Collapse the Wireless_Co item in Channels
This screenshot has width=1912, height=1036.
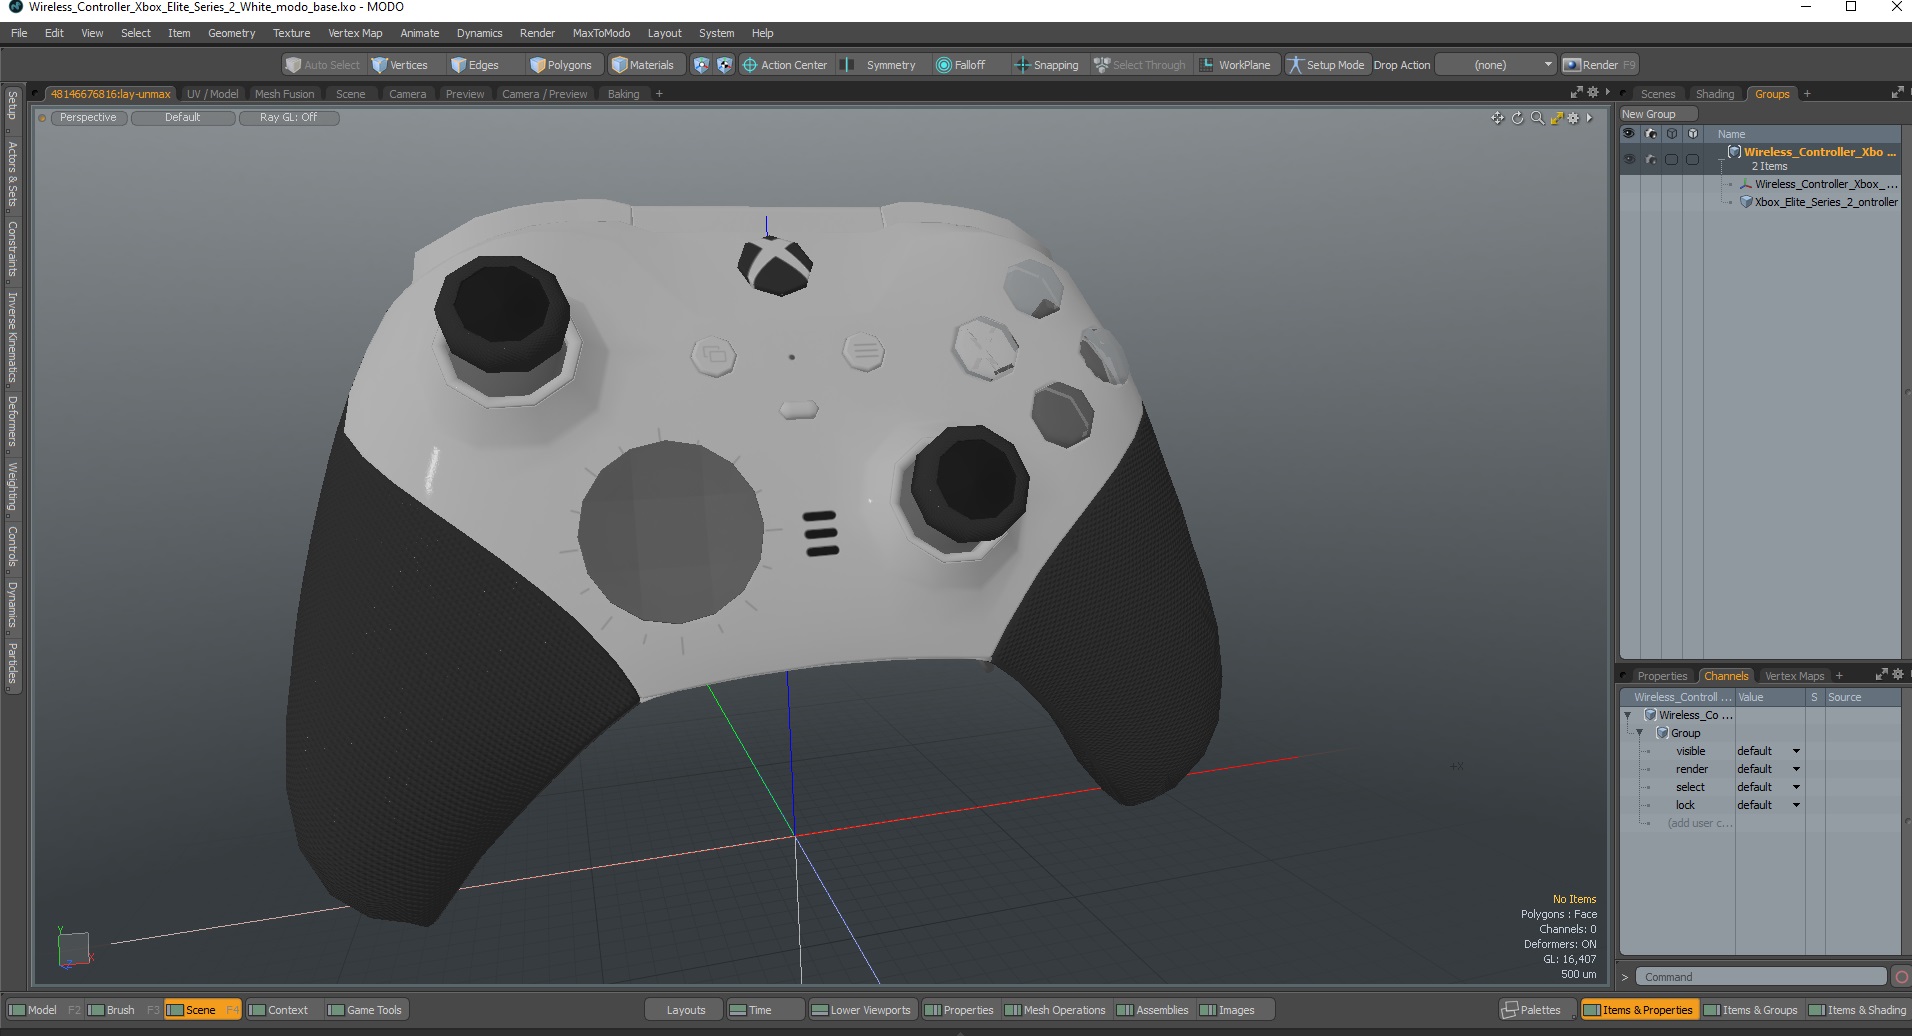[1628, 715]
